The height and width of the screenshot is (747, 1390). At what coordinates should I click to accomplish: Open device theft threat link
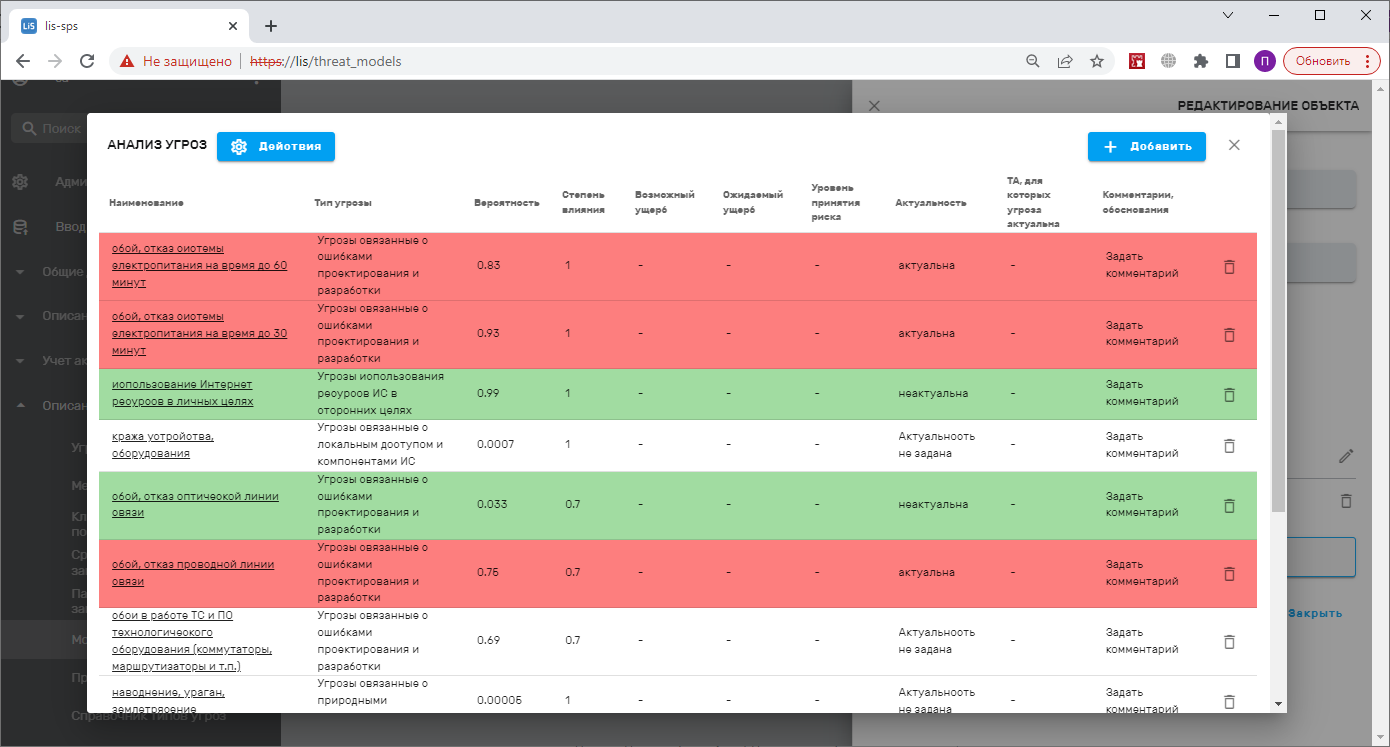(163, 445)
